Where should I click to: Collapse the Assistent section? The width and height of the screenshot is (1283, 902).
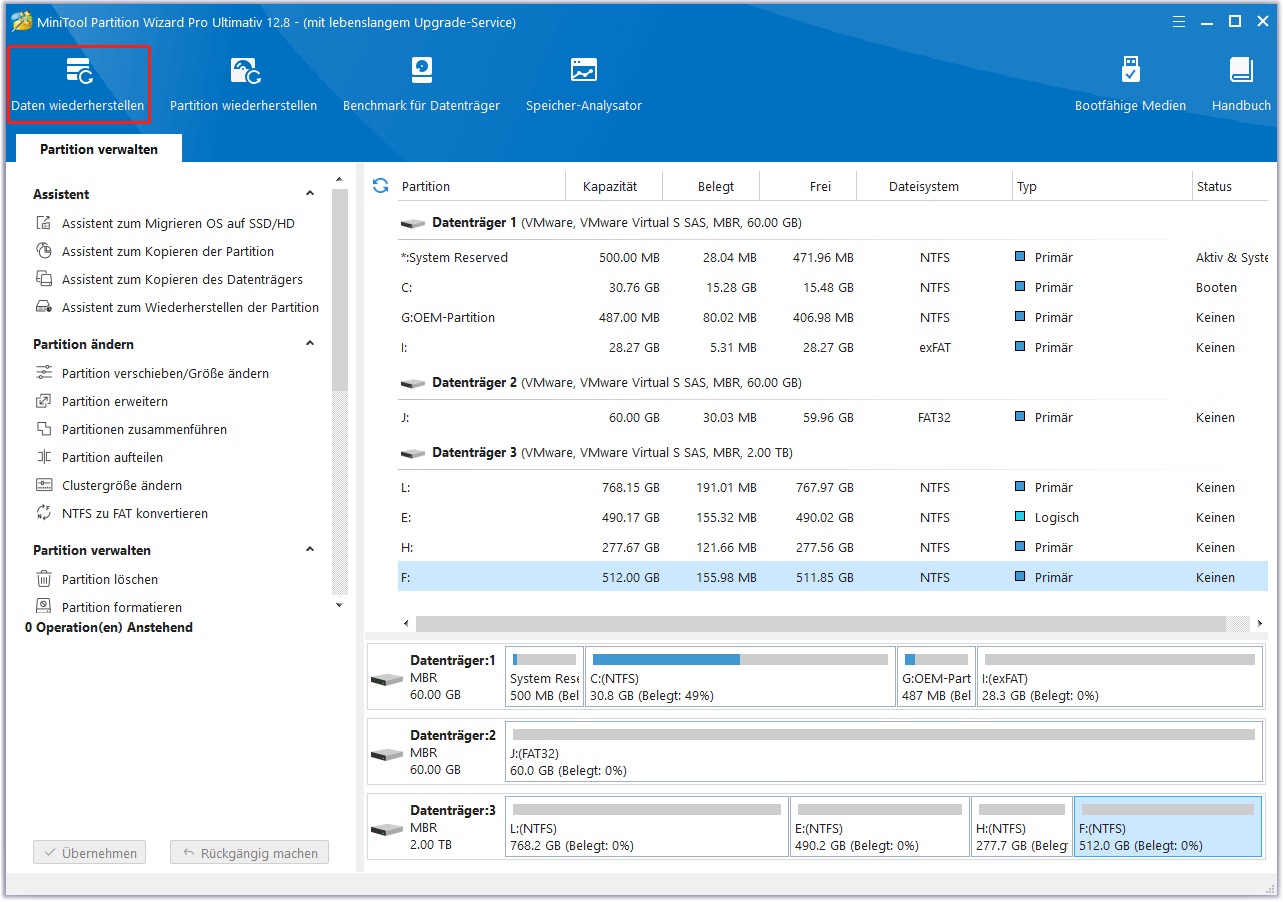310,194
